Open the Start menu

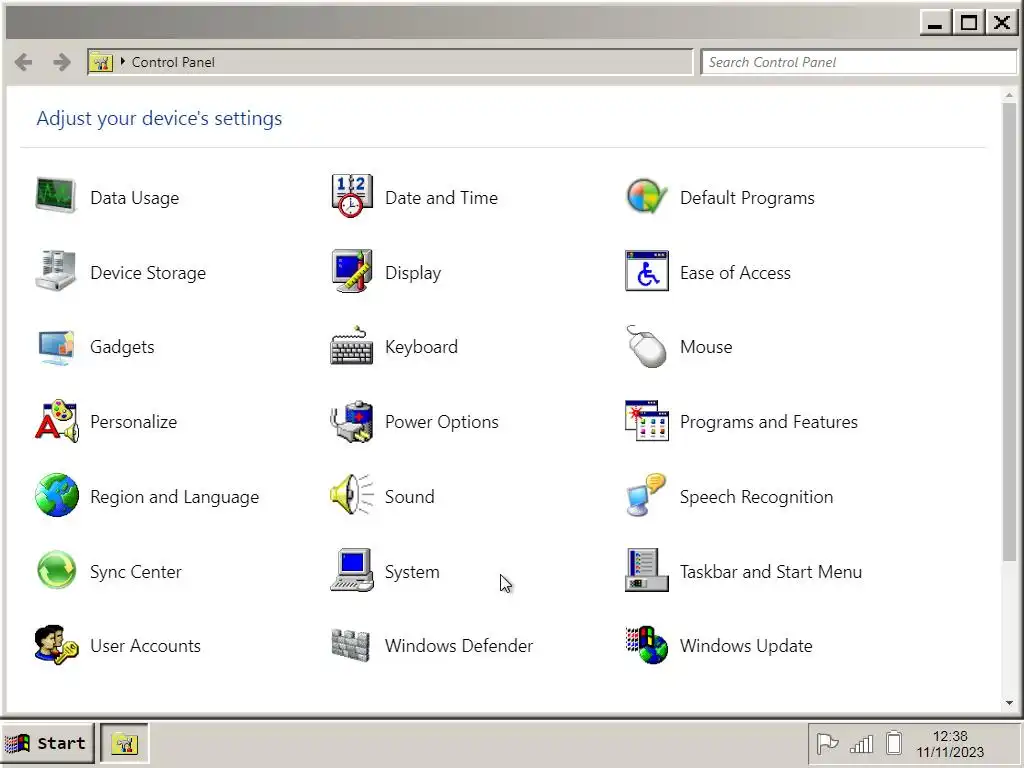coord(47,743)
